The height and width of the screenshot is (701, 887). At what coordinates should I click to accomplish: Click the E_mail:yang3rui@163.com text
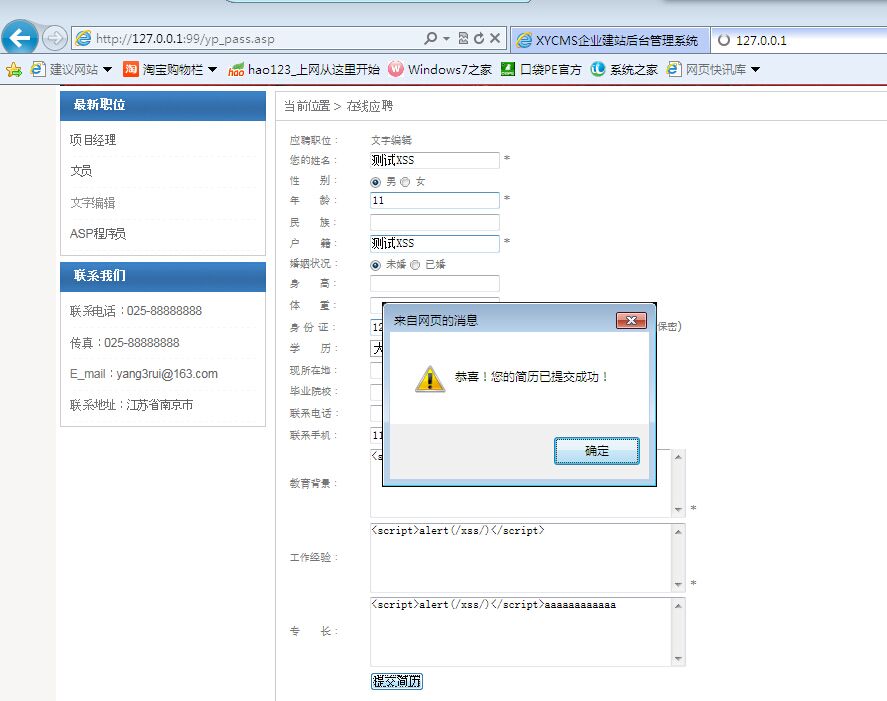144,373
